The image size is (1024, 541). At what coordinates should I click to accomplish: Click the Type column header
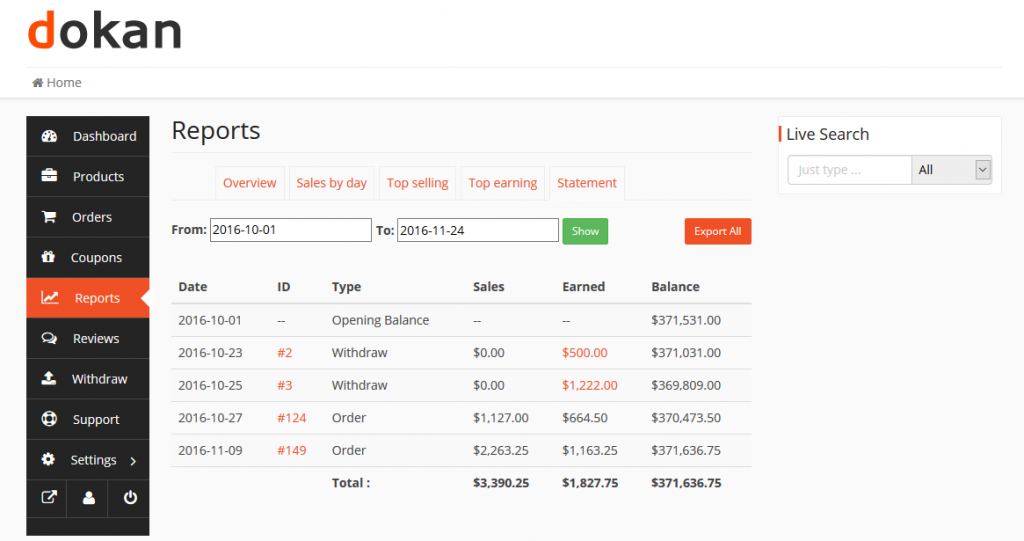tap(346, 287)
